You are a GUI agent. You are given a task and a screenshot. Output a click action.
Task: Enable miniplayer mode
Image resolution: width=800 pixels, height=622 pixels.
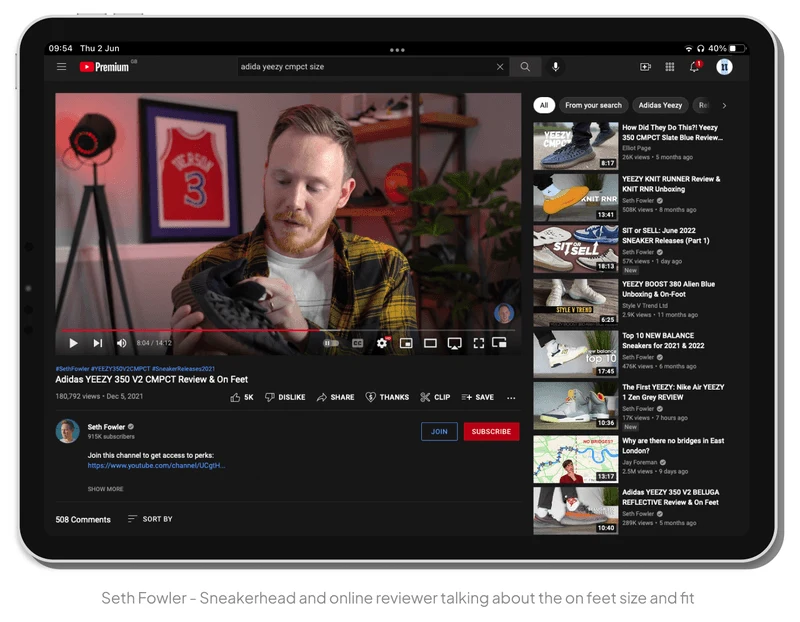tap(406, 343)
